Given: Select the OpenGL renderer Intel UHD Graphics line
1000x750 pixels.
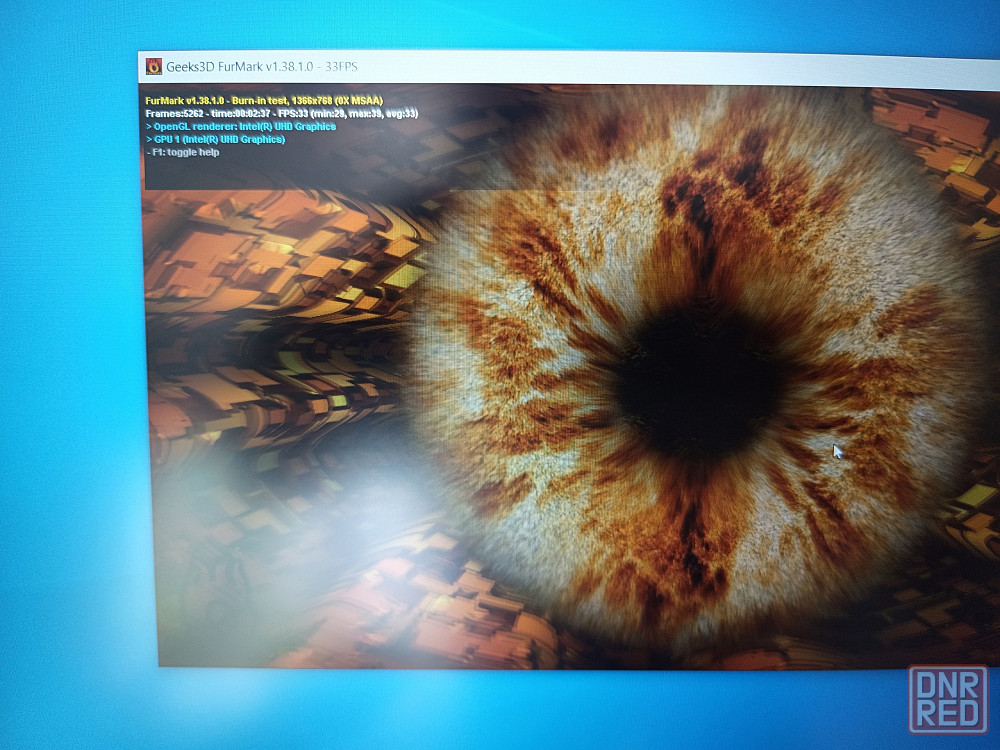Looking at the screenshot, I should [x=240, y=126].
